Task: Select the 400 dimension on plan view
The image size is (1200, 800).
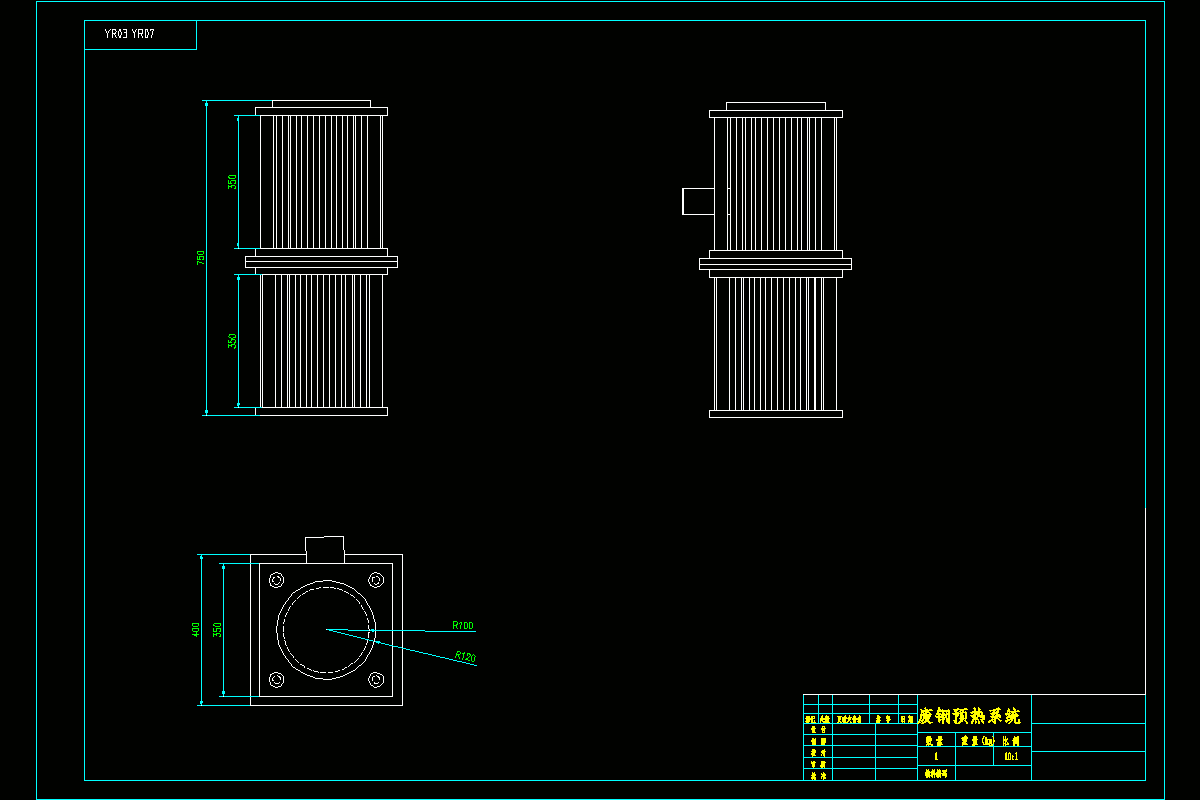Action: (x=196, y=630)
